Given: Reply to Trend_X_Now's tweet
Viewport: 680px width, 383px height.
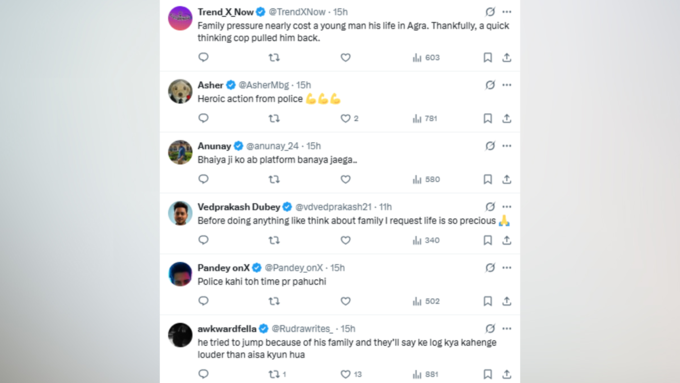Looking at the screenshot, I should pyautogui.click(x=203, y=57).
